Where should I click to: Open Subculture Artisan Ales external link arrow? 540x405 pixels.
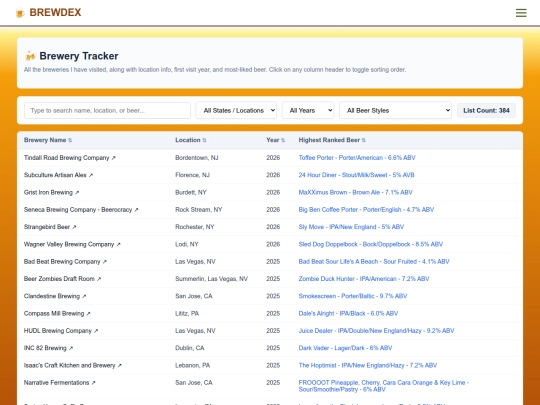click(x=91, y=175)
